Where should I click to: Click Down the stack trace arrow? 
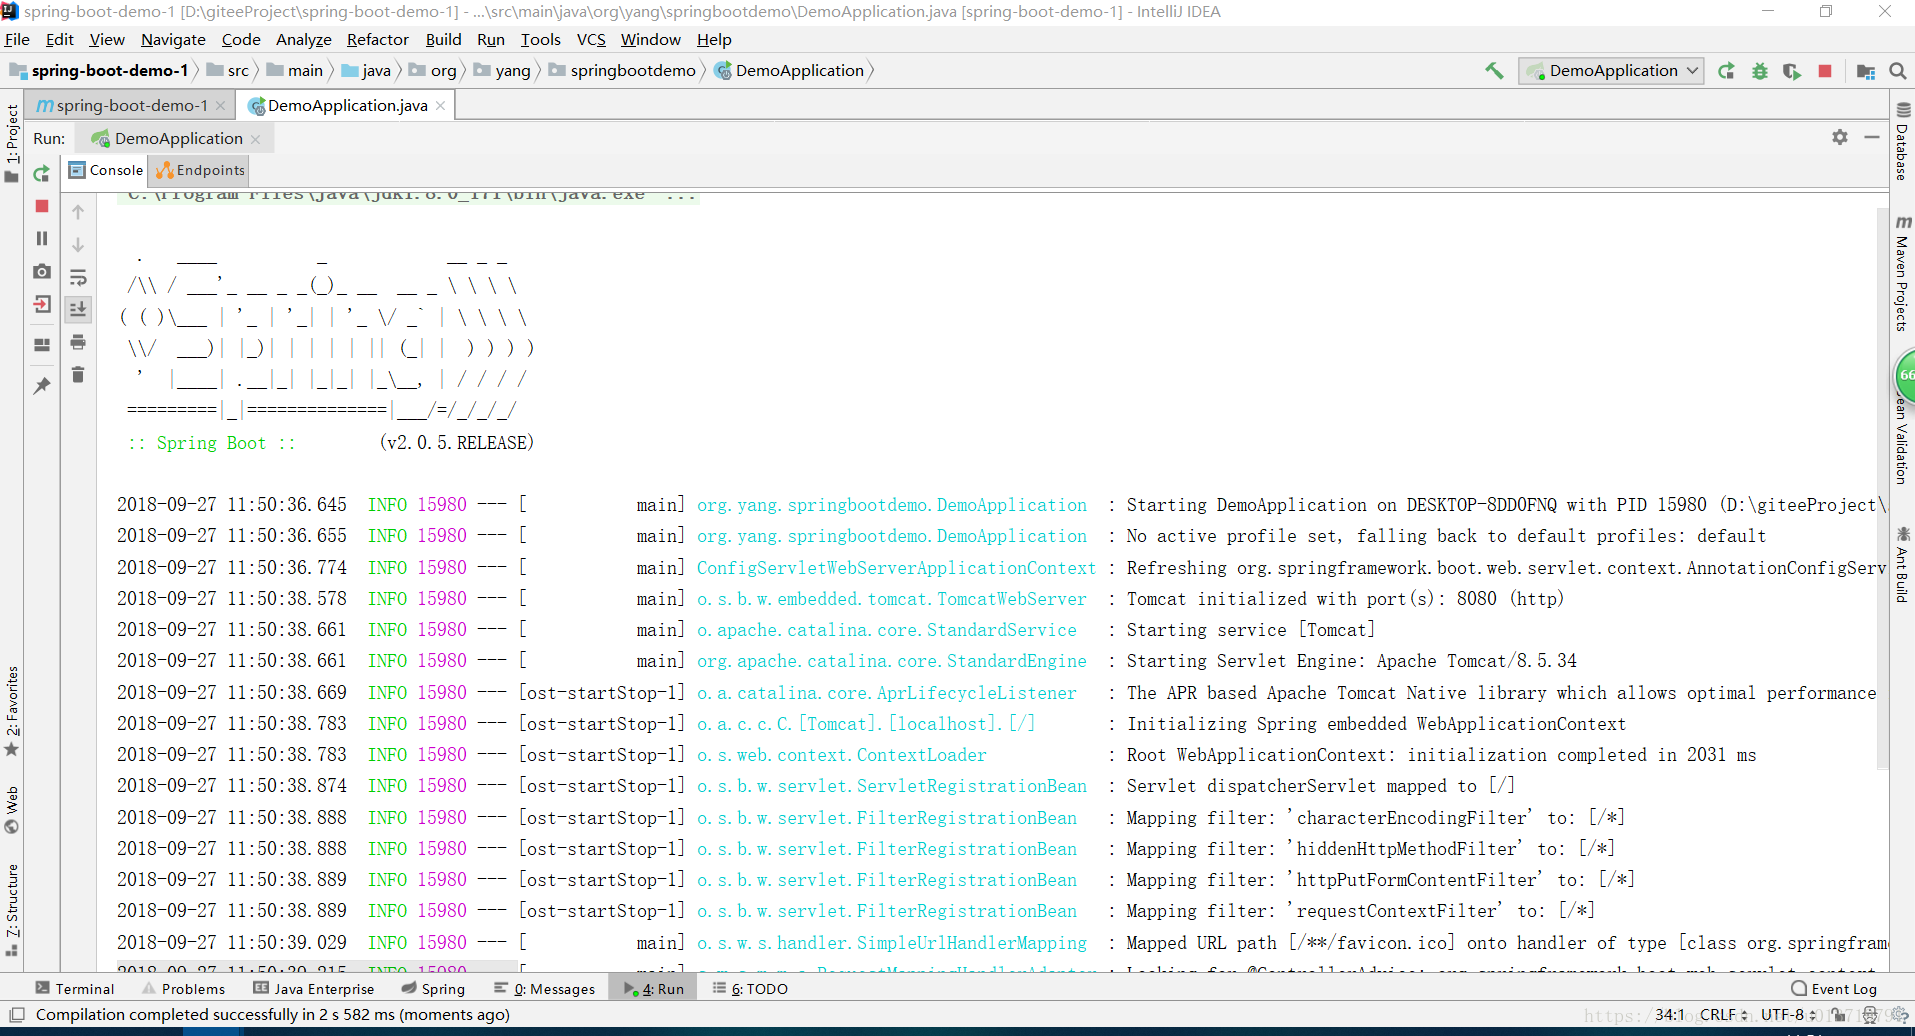(x=78, y=244)
